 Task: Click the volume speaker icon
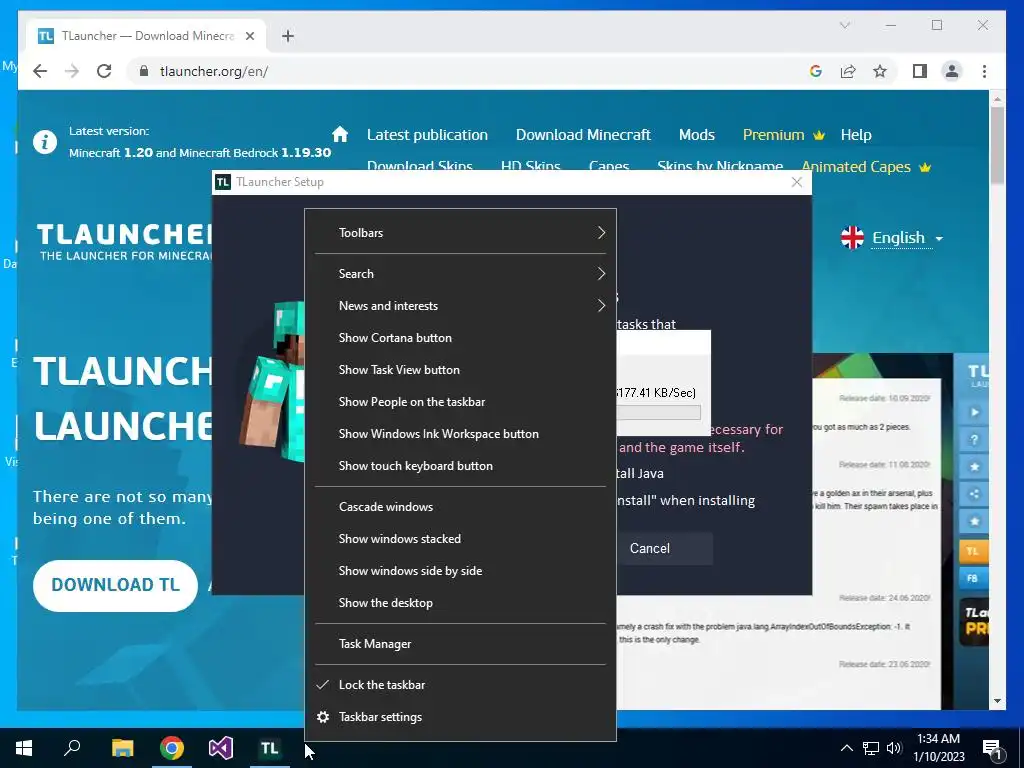(894, 748)
